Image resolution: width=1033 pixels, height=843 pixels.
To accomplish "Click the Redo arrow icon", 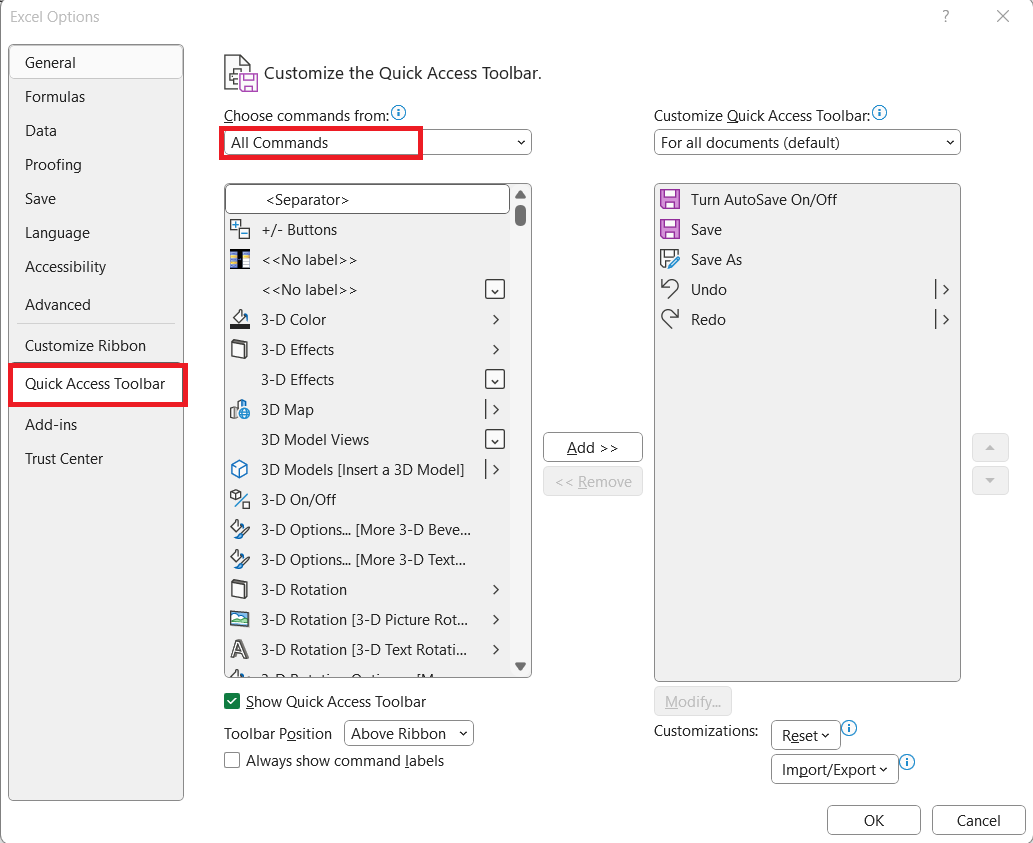I will [x=670, y=319].
